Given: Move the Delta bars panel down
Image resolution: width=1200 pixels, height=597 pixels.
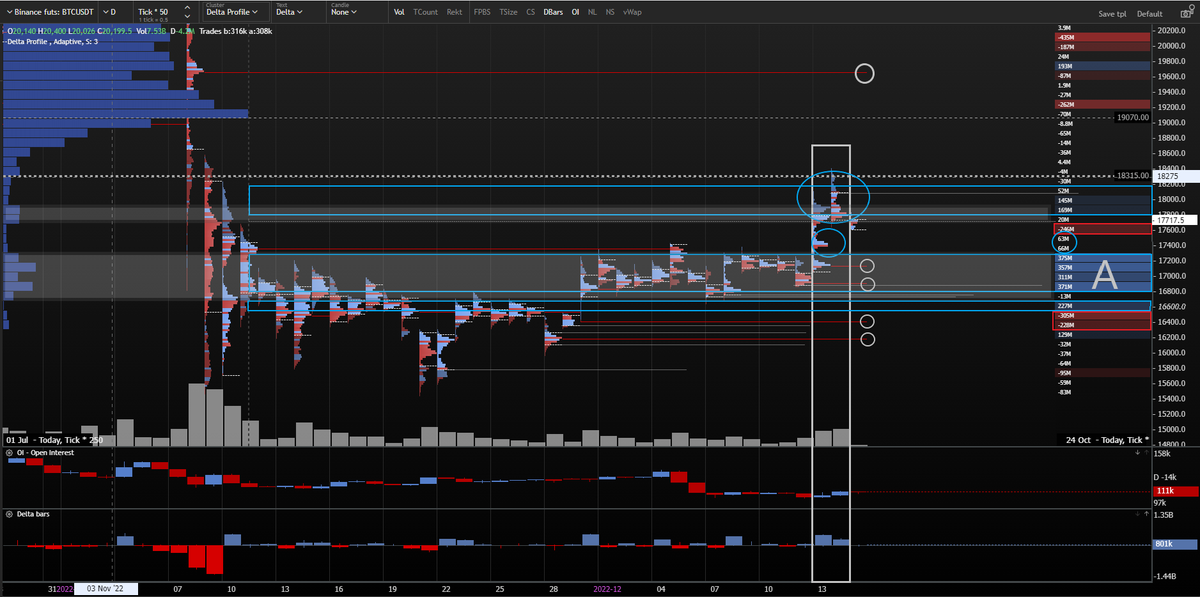Looking at the screenshot, I should coord(1138,513).
